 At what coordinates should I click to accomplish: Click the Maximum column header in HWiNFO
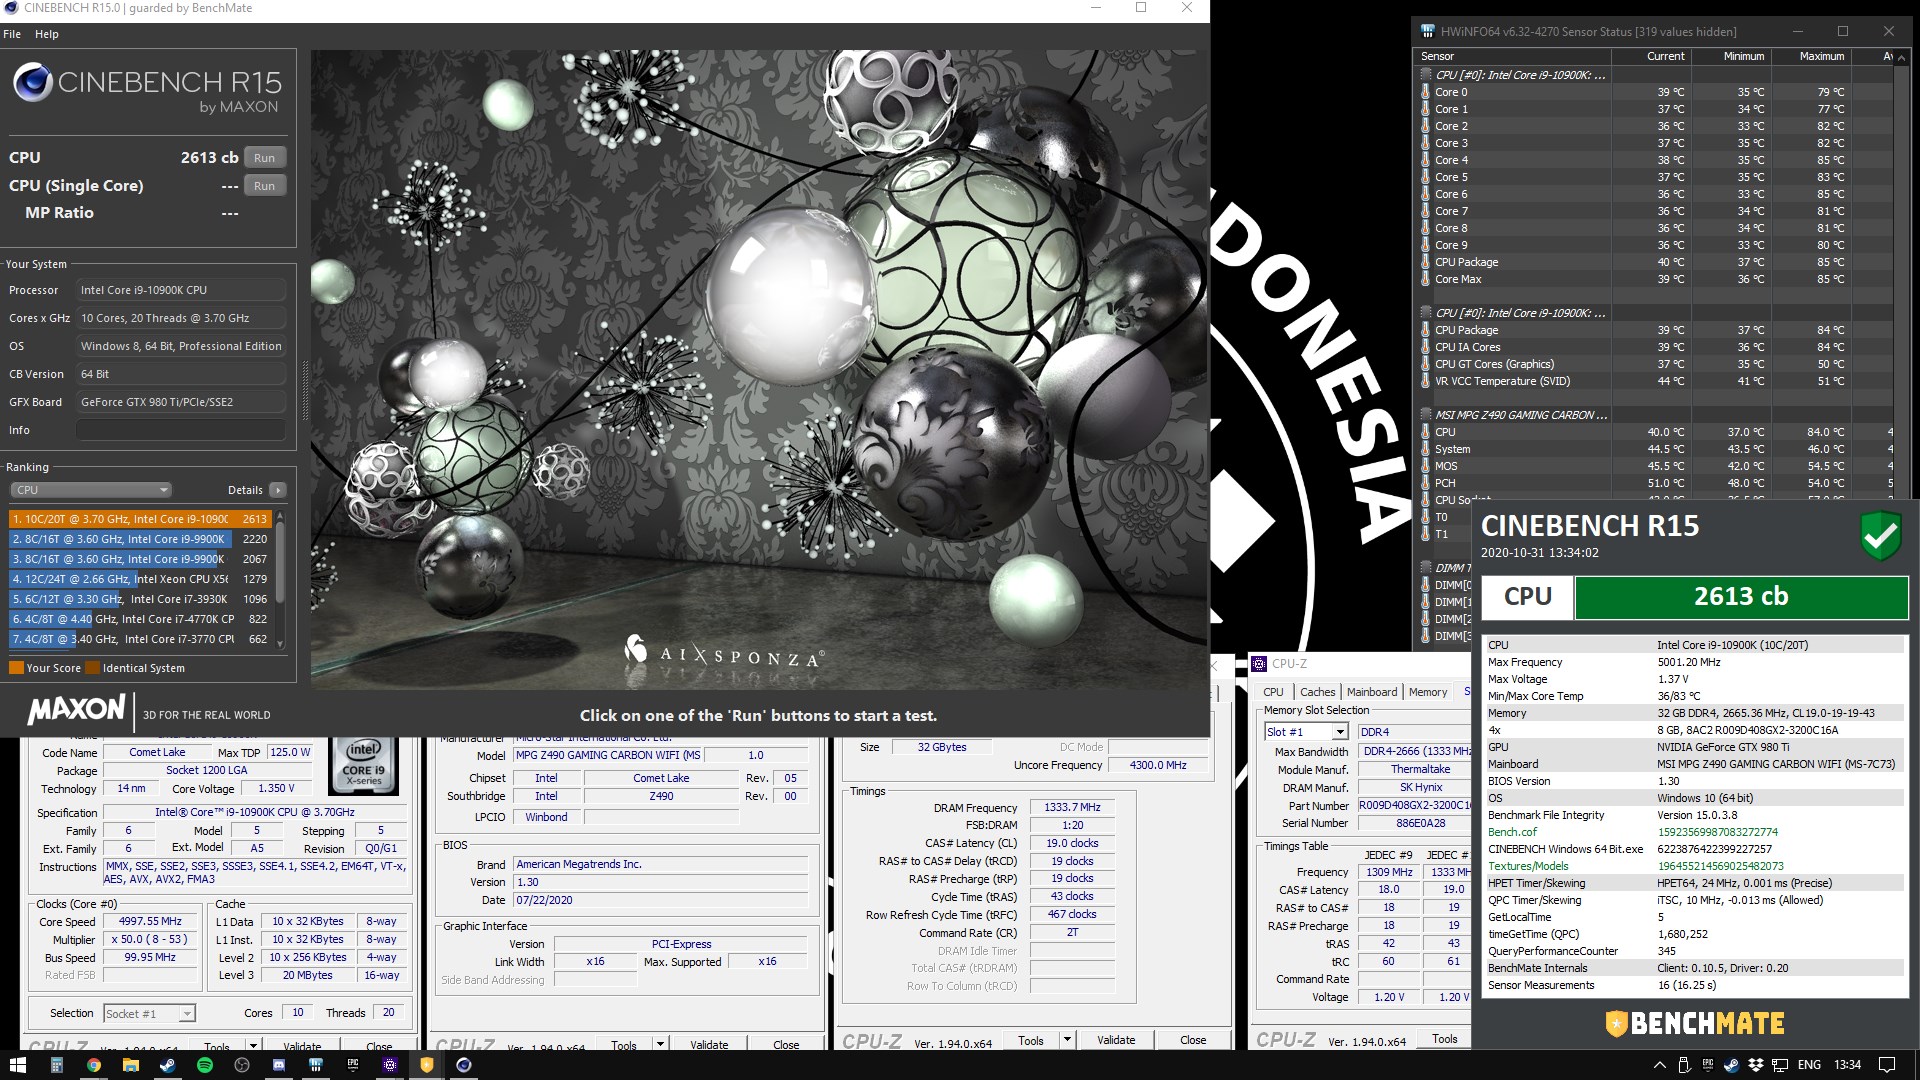(1811, 56)
